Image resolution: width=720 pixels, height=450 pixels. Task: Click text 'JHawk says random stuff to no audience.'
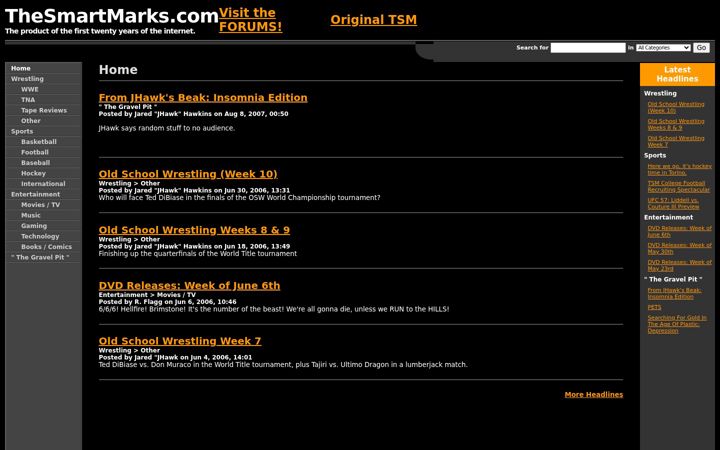167,128
